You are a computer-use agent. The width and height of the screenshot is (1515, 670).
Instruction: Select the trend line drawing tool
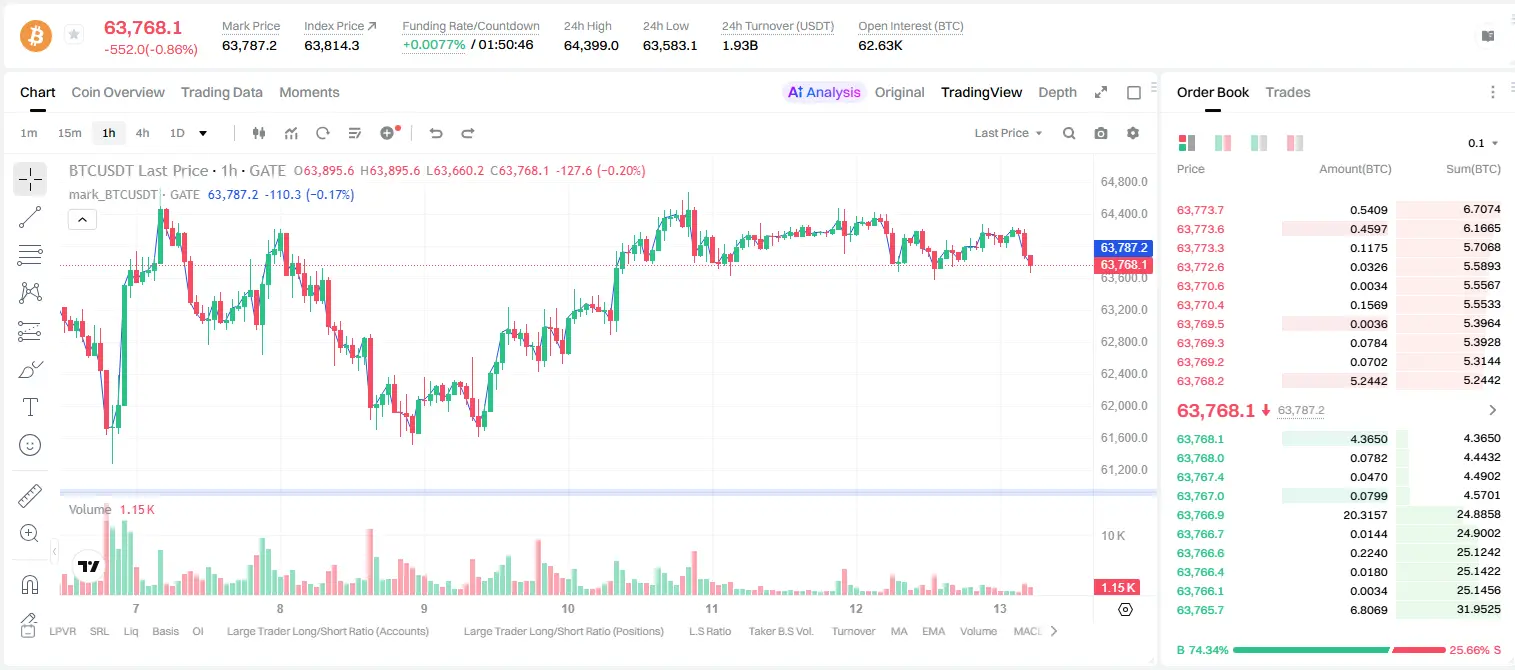tap(30, 217)
